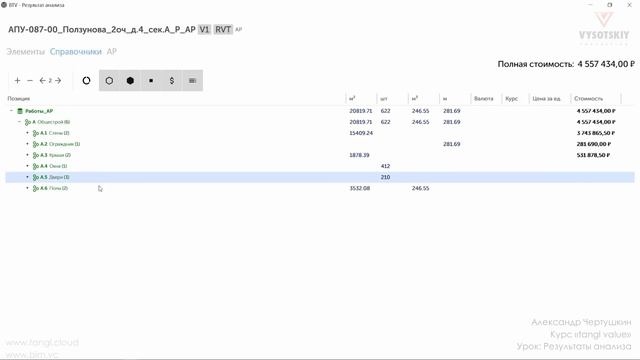Image resolution: width=640 pixels, height=360 pixels.
Task: Click the refresh circle toolbar icon
Action: click(86, 81)
